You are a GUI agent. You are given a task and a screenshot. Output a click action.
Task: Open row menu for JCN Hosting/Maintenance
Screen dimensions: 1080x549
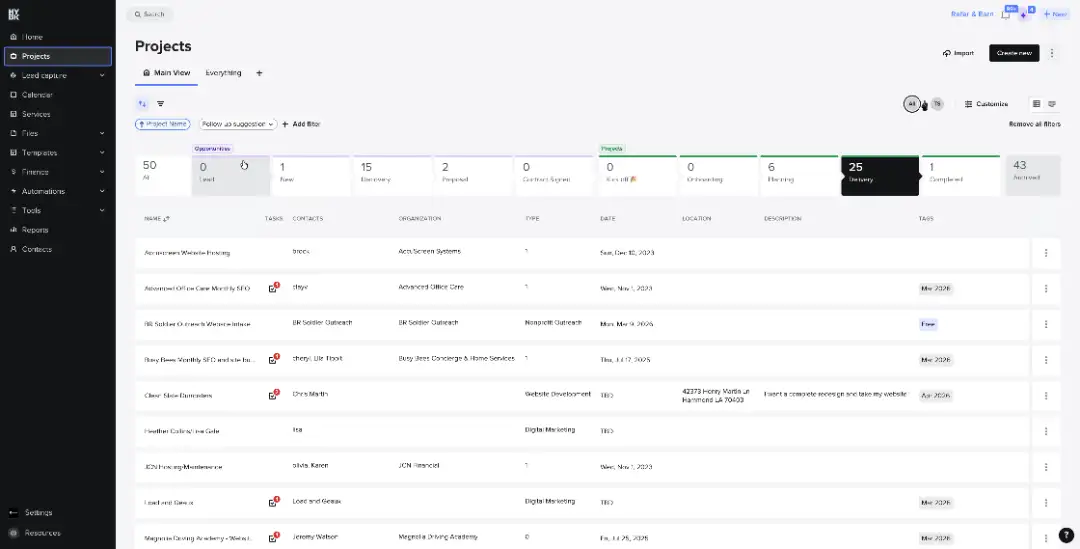pos(1046,467)
